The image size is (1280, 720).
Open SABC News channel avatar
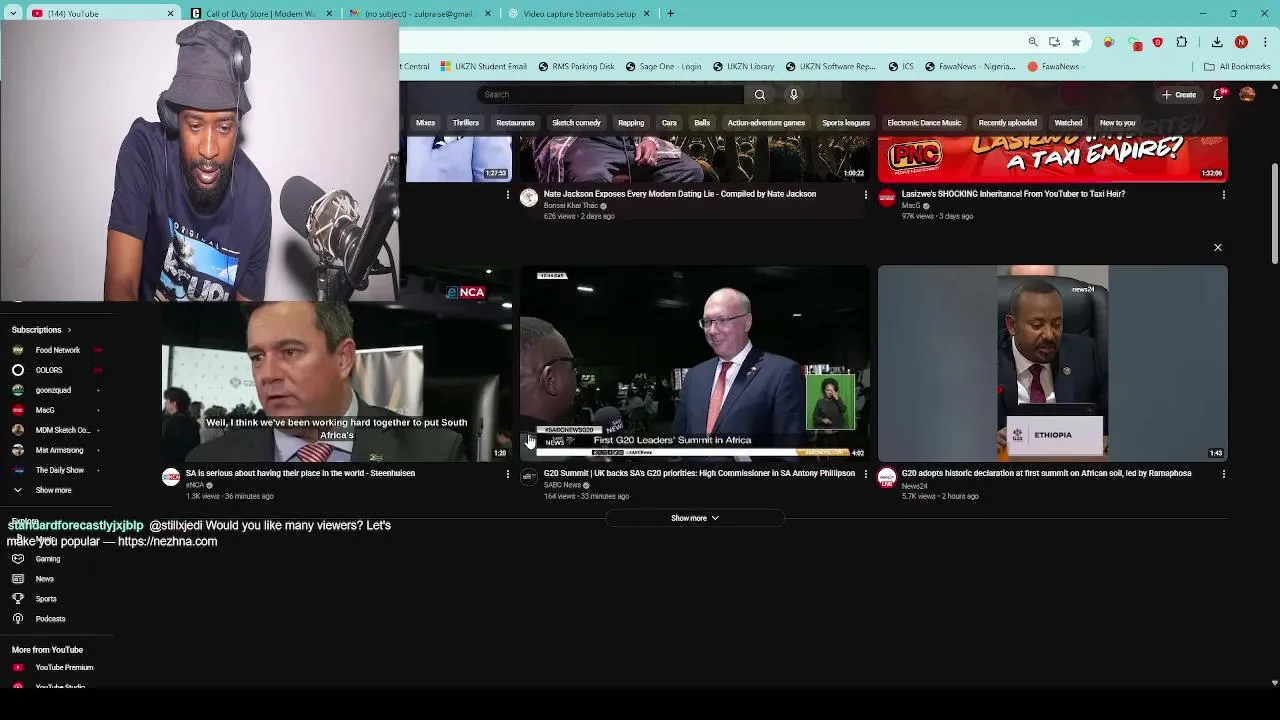pyautogui.click(x=529, y=477)
